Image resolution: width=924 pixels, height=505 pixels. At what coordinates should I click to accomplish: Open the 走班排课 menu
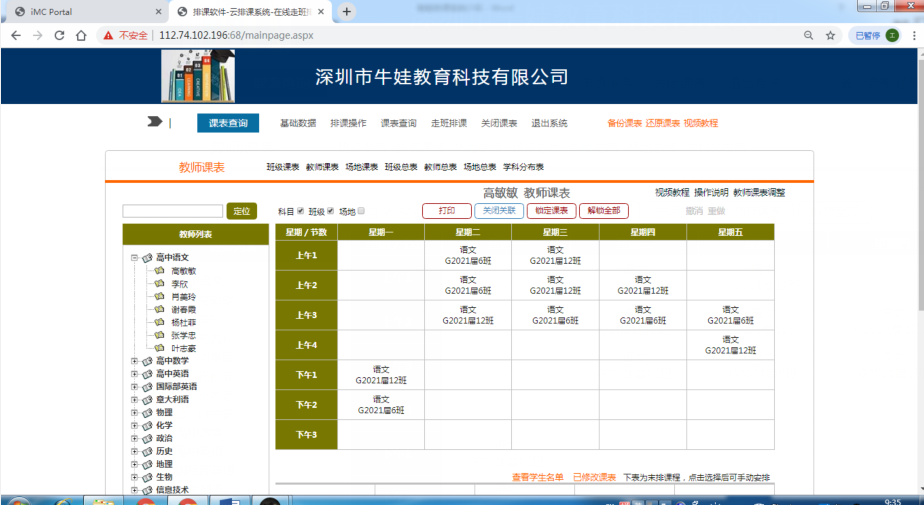449,123
